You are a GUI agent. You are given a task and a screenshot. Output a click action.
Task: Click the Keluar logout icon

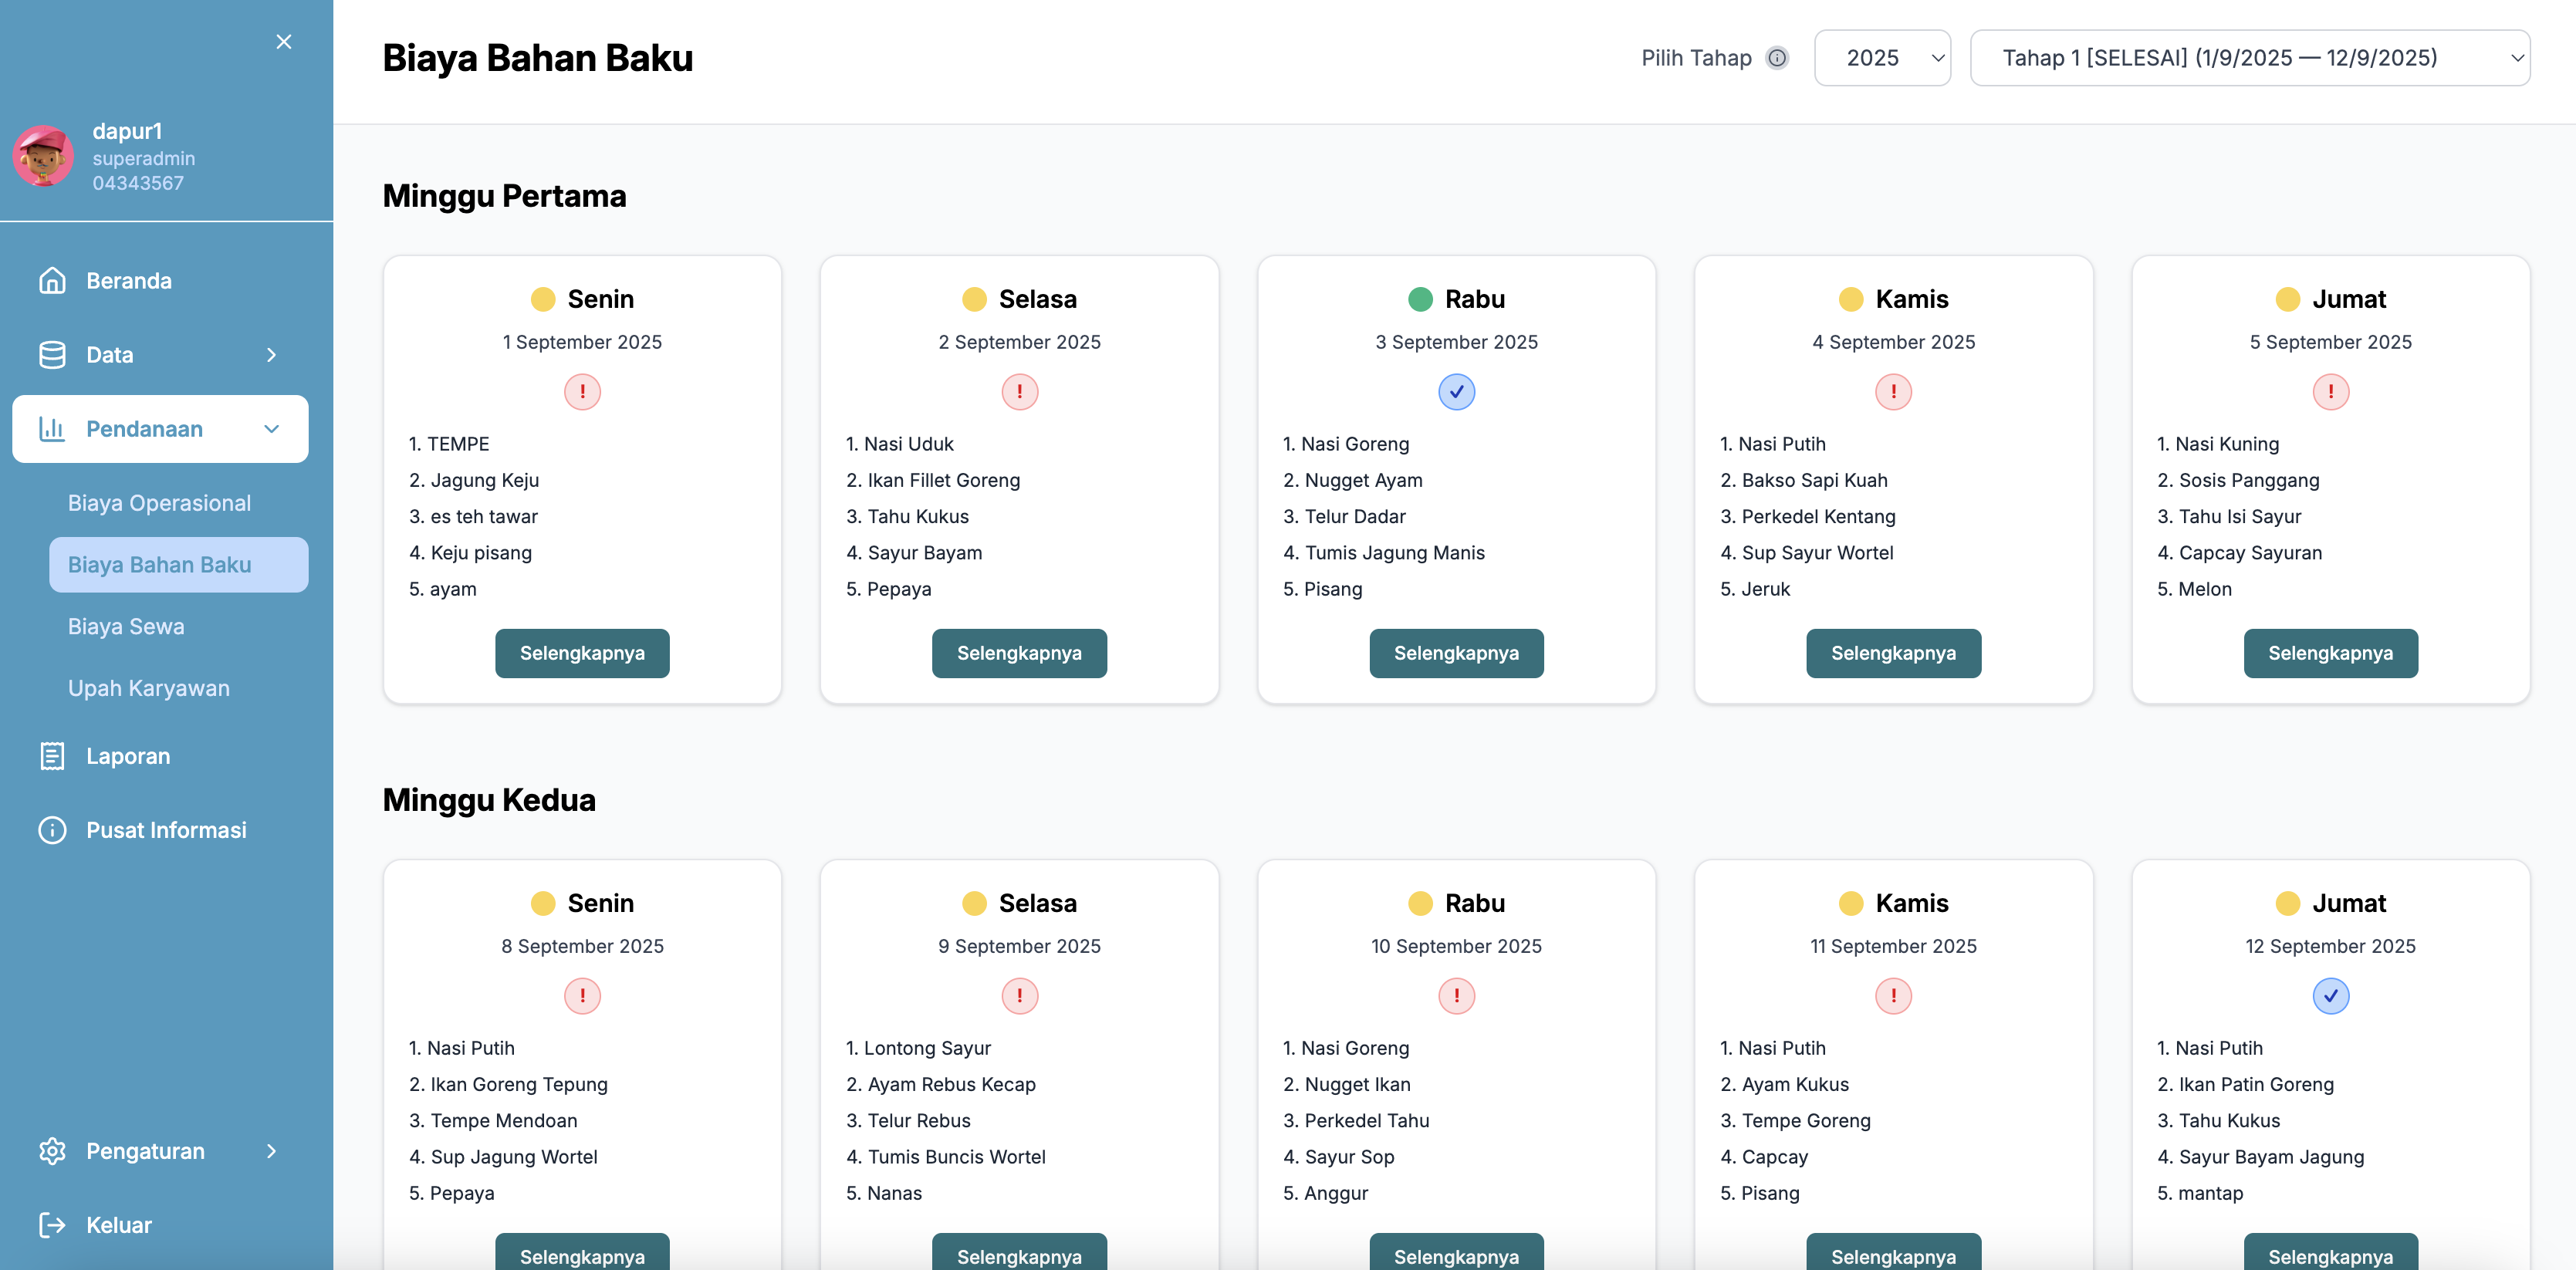(x=53, y=1224)
